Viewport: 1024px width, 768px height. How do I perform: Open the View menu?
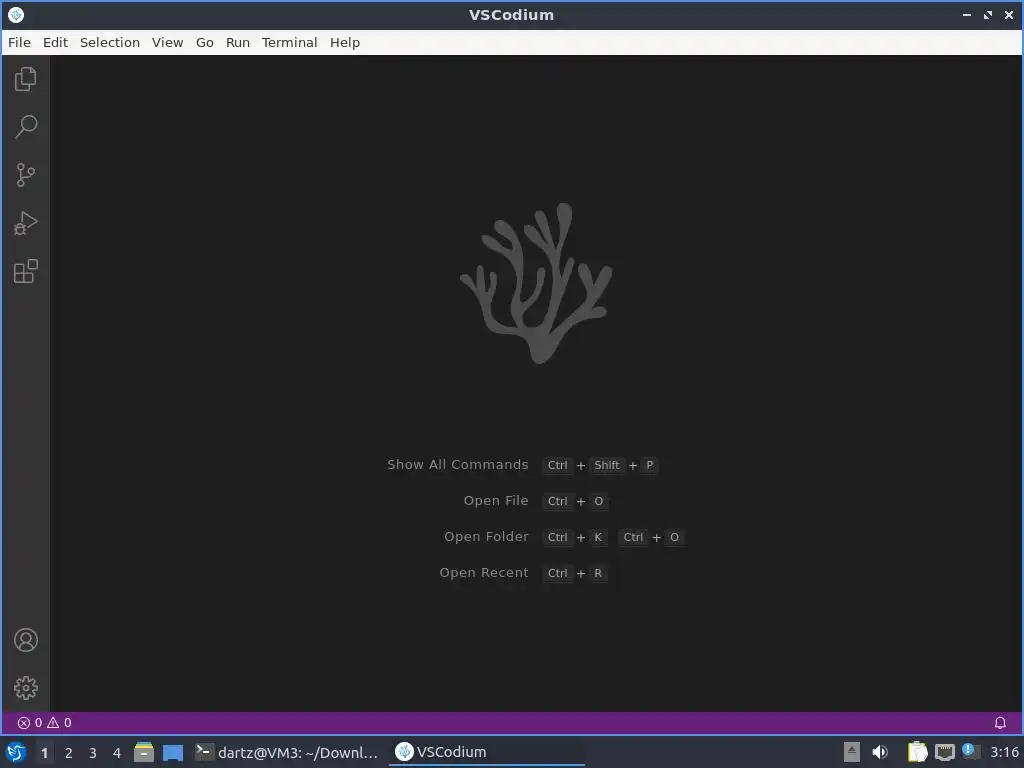167,42
